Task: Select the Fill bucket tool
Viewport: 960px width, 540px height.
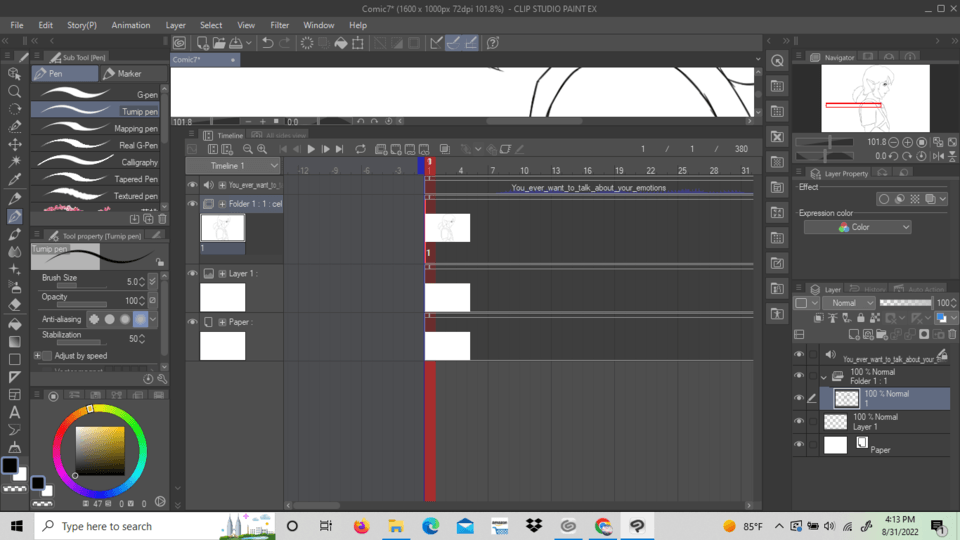Action: (14, 323)
